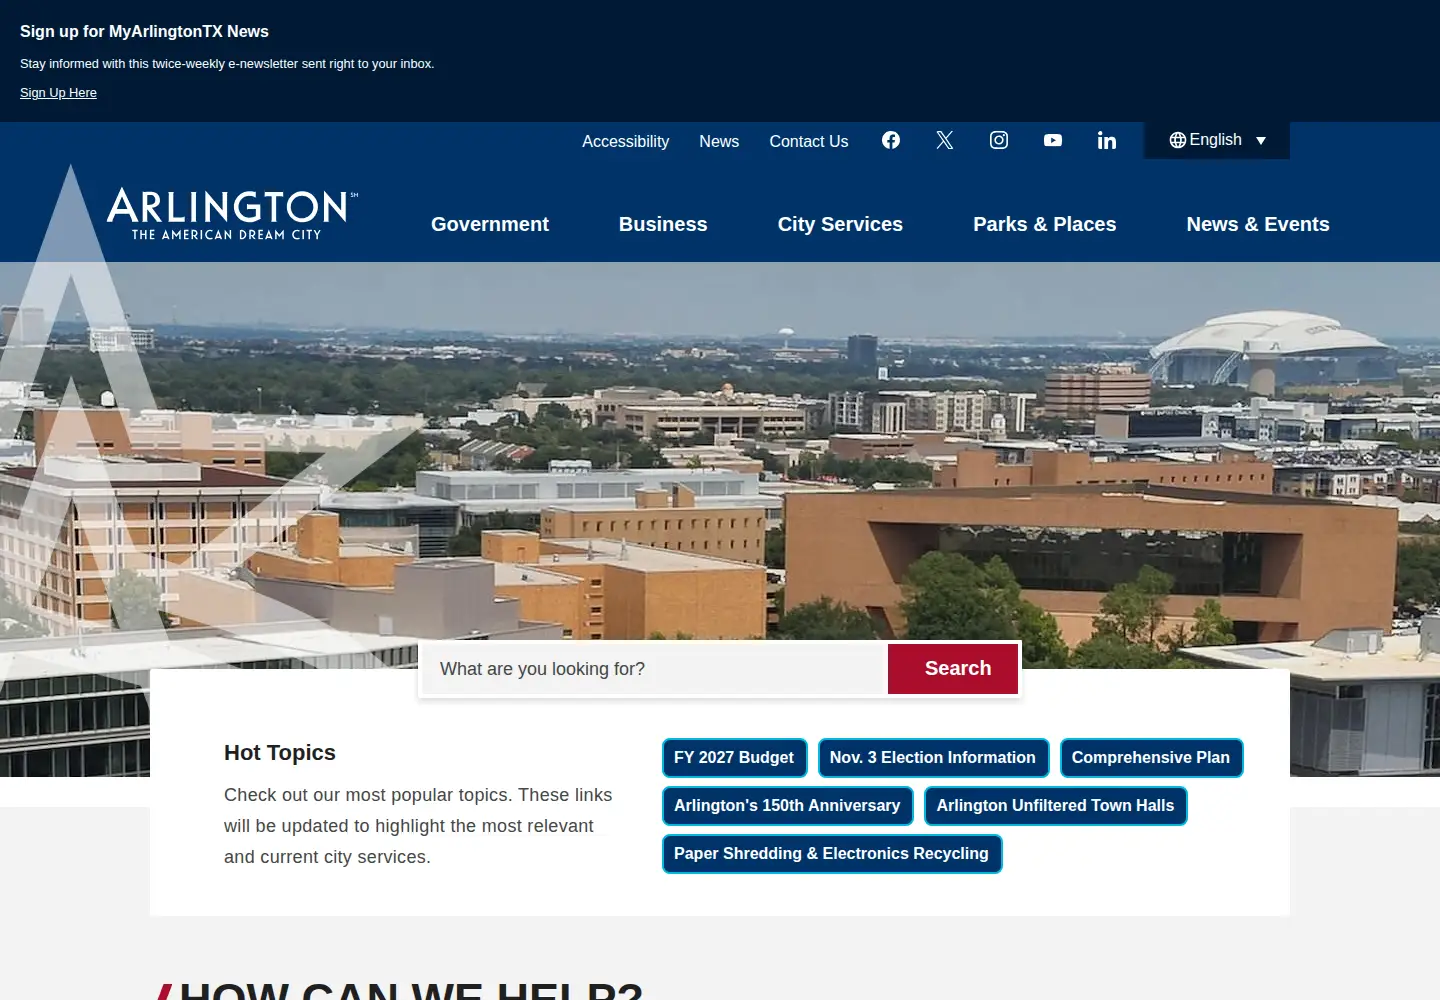The height and width of the screenshot is (1000, 1440).
Task: Open the Instagram icon in header
Action: click(x=999, y=140)
